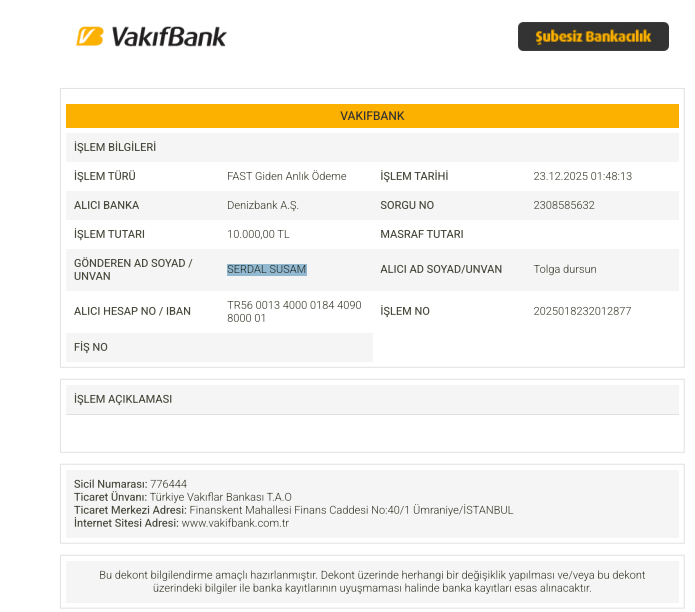695x612 pixels.
Task: Click the İŞLEM AÇIKLAMASI heading
Action: (x=123, y=399)
